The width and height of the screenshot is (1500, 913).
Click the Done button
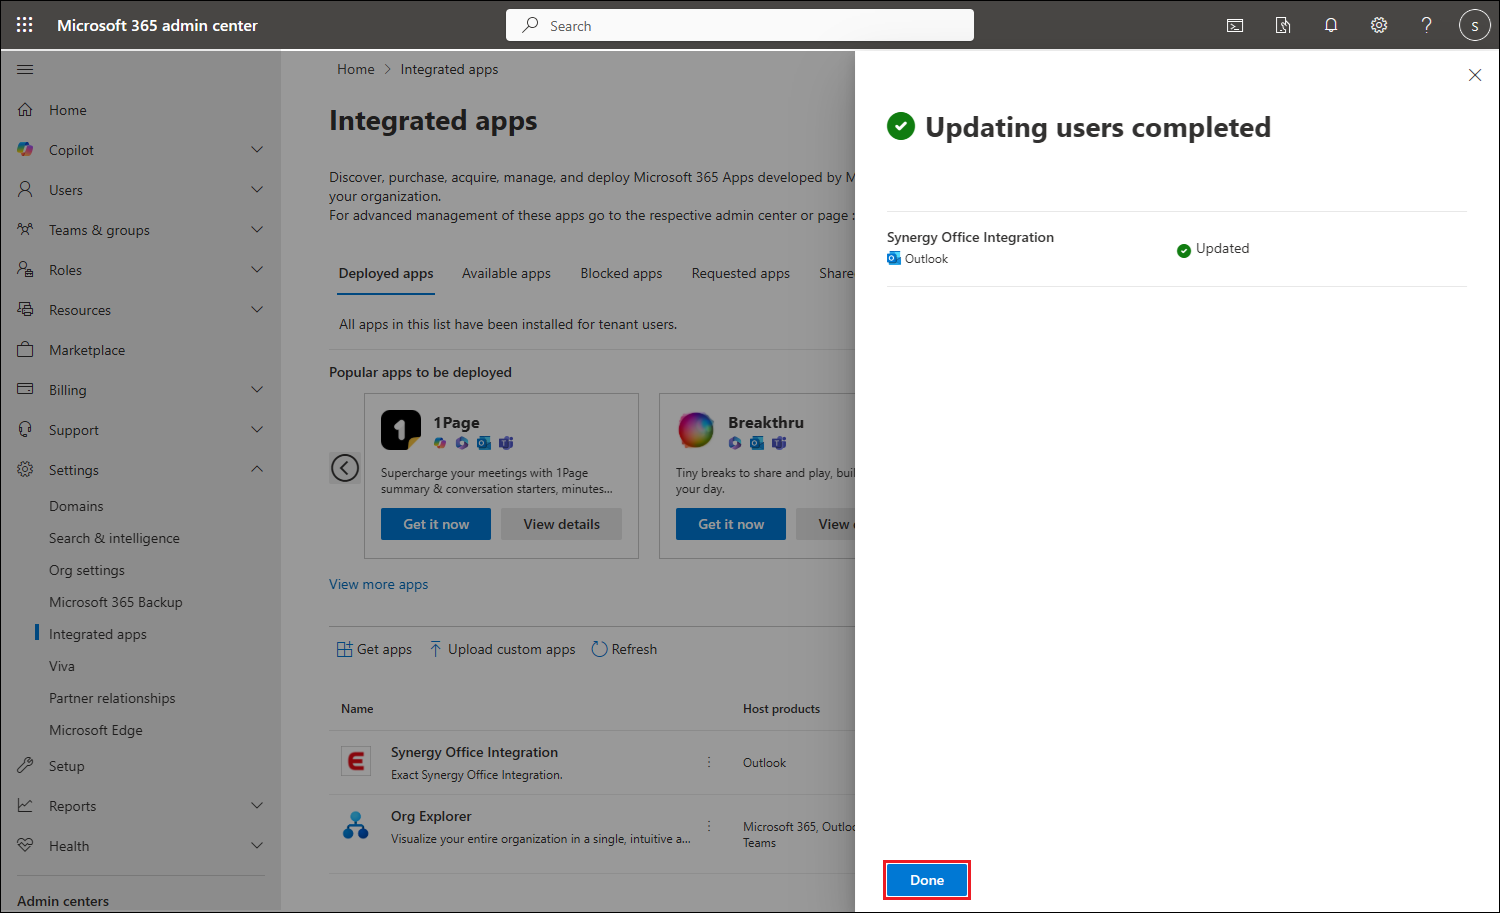point(927,880)
